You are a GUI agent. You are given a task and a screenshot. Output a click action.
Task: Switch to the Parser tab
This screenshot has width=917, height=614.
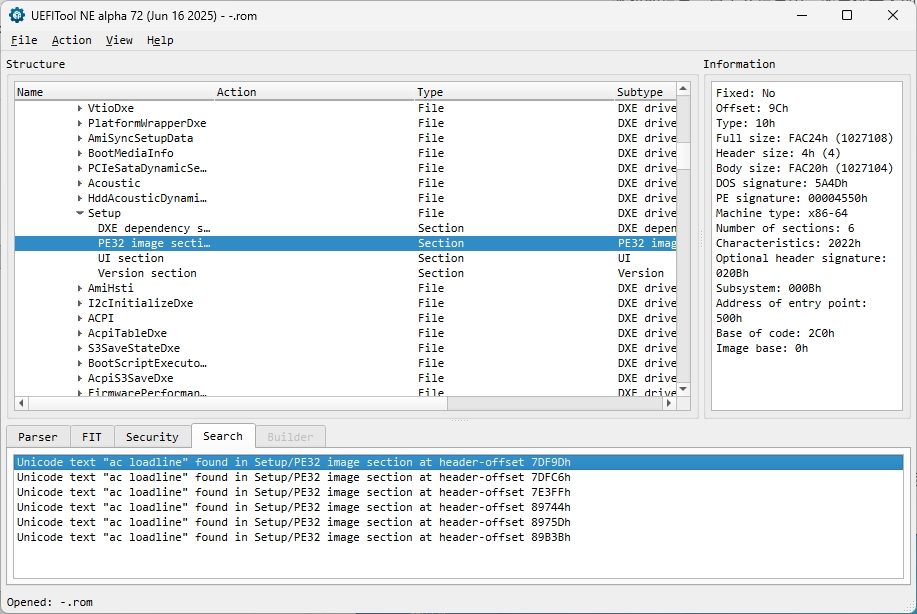coord(38,437)
